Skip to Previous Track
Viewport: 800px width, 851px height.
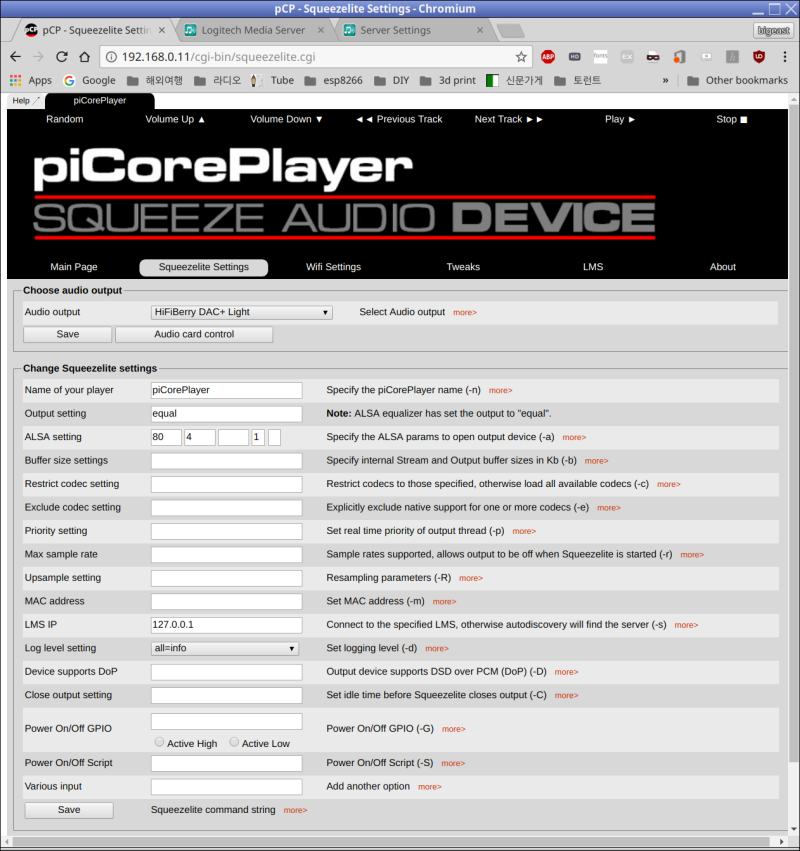399,119
